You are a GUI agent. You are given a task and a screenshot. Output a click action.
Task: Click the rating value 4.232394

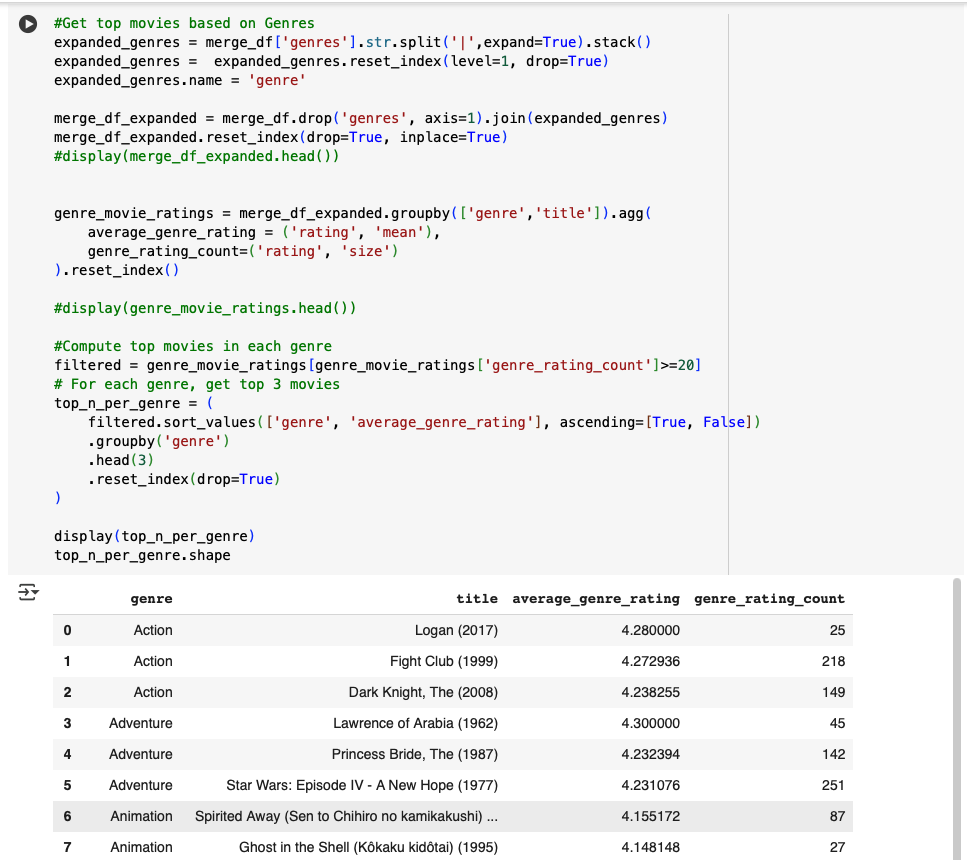651,754
